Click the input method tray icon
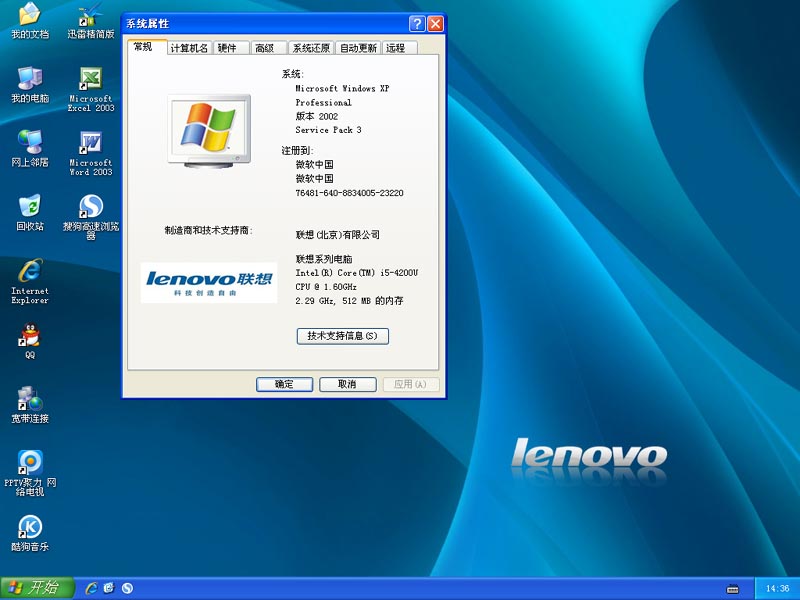The image size is (800, 600). point(732,589)
